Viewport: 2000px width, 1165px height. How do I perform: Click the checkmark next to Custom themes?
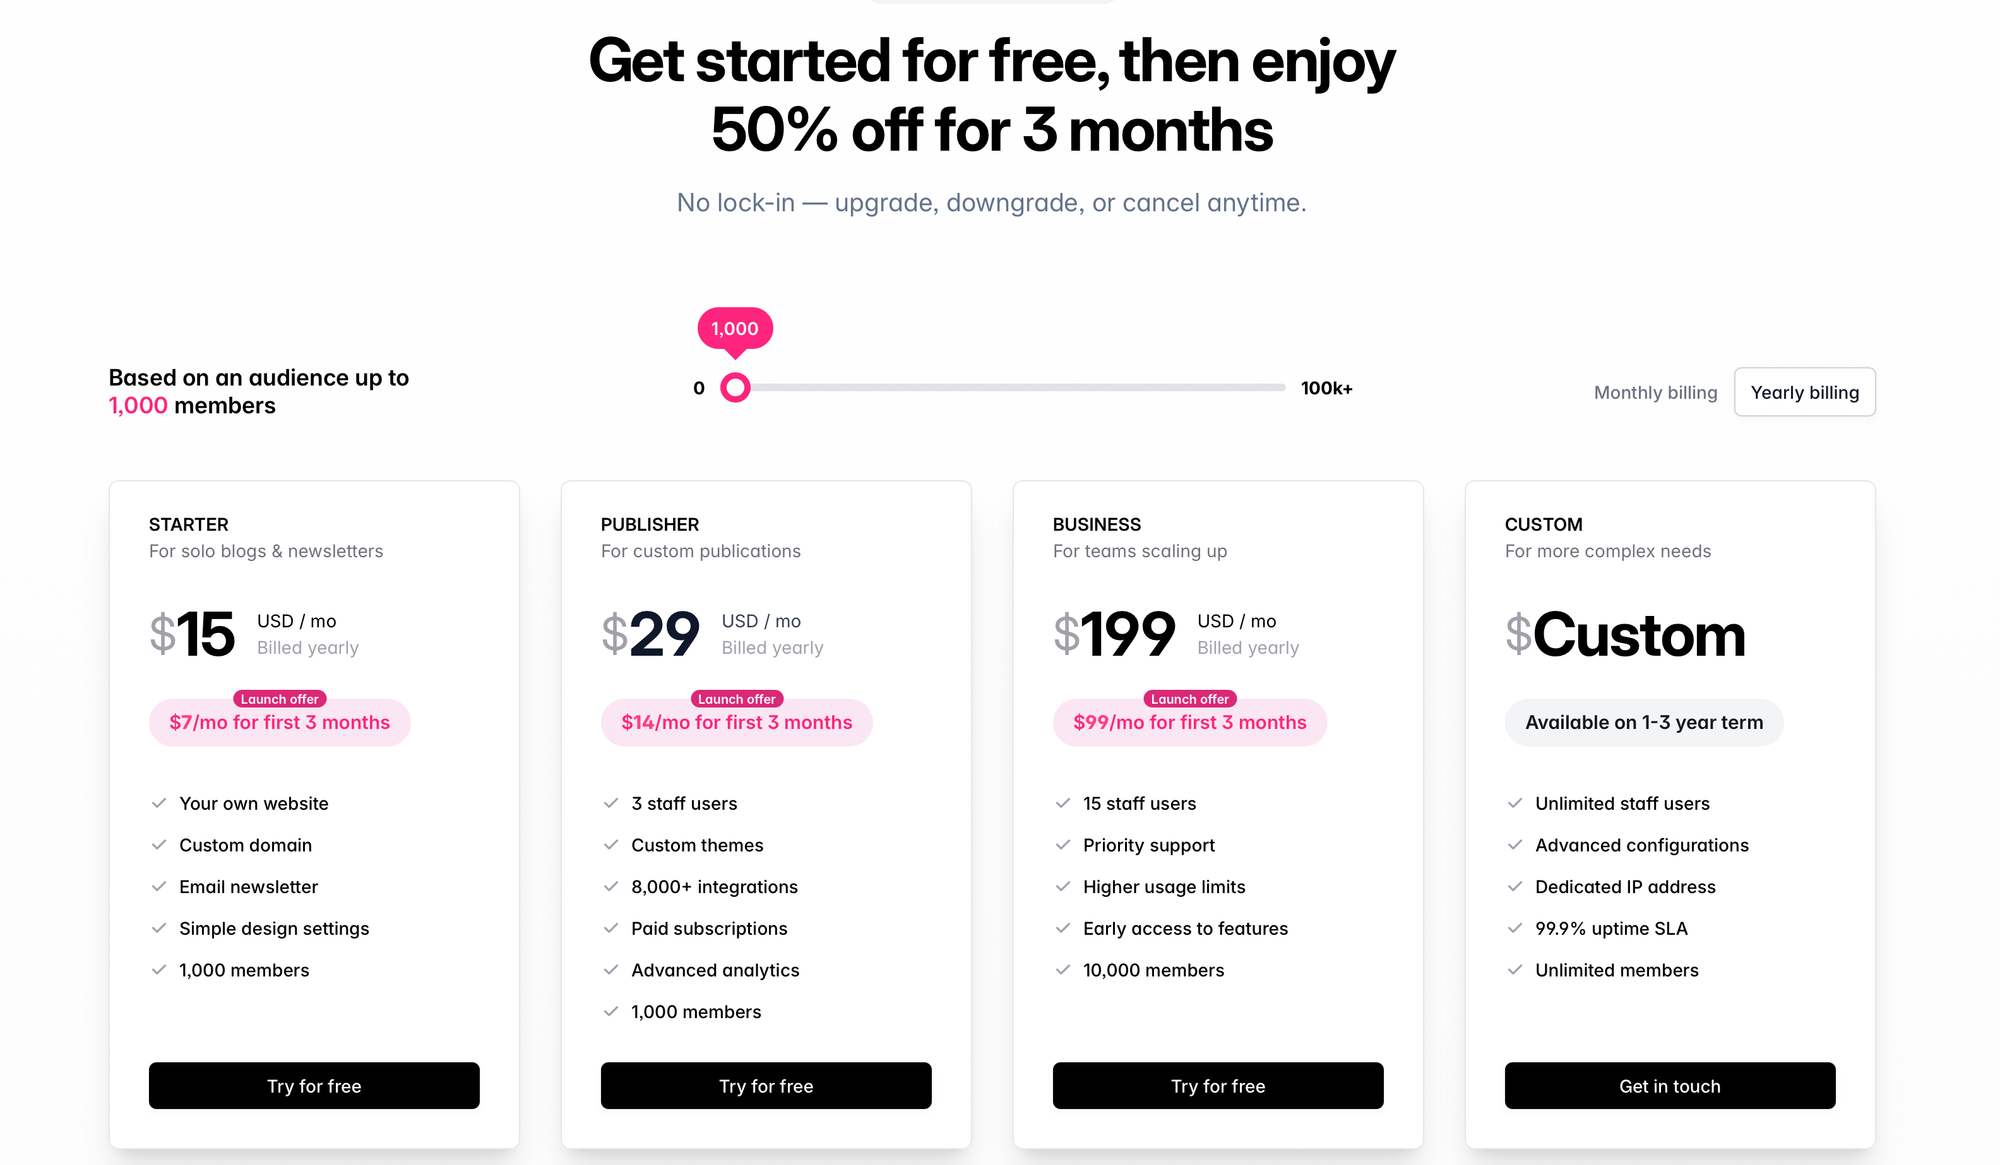[x=610, y=845]
